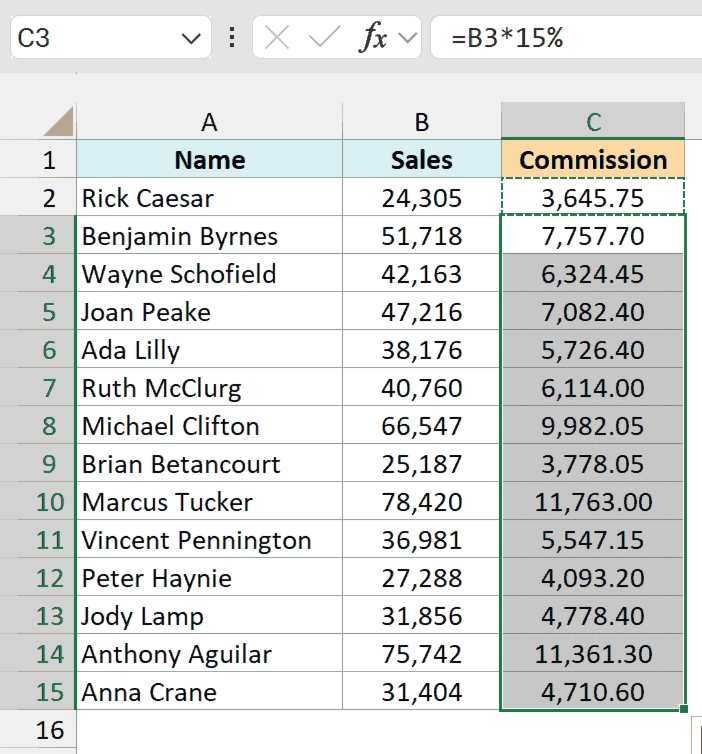The image size is (702, 754).
Task: Click the commission value 3,645.75
Action: (593, 198)
